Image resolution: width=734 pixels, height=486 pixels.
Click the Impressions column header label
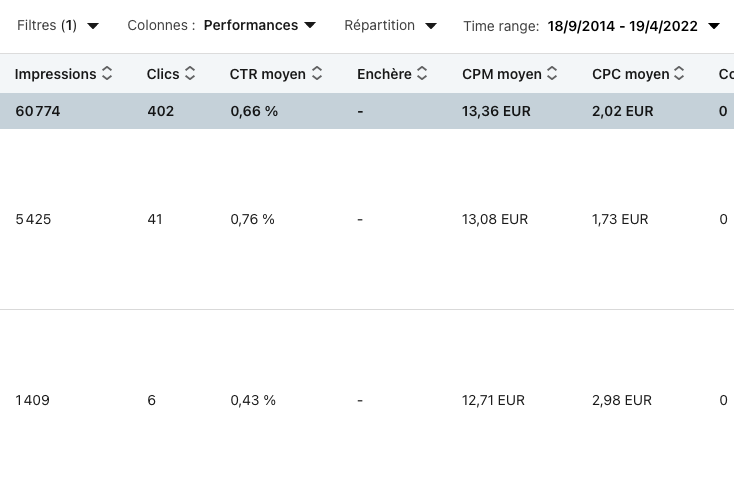coord(56,74)
